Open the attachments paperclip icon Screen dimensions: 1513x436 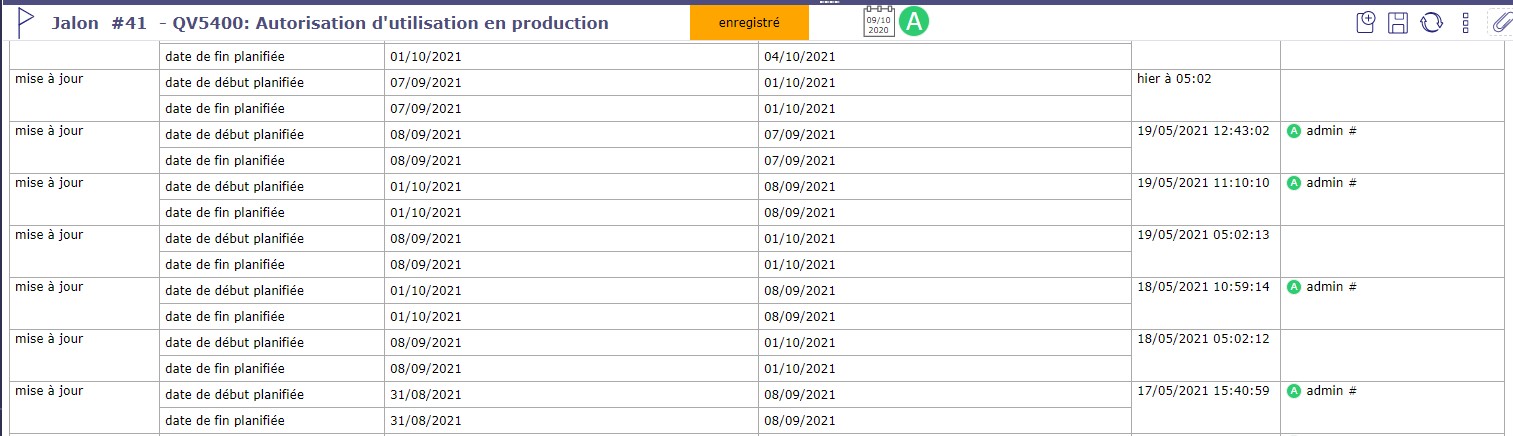click(1500, 22)
